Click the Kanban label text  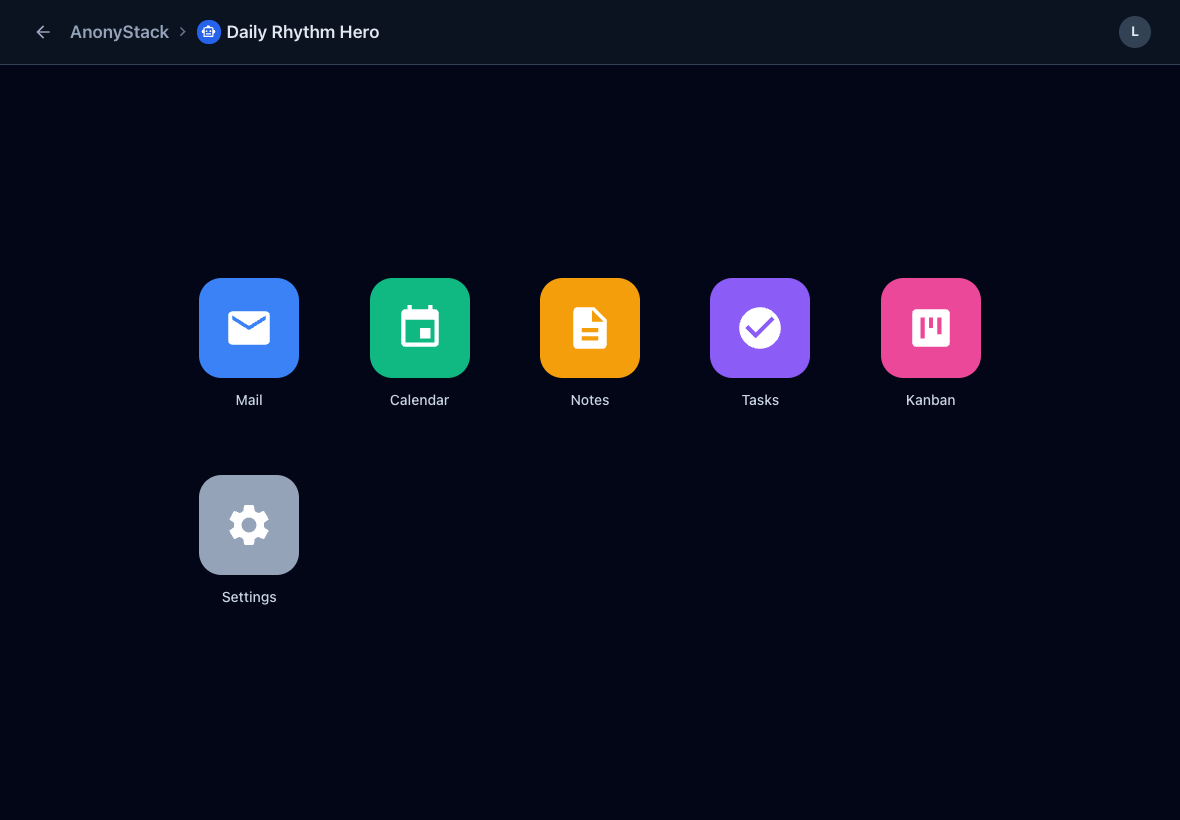click(930, 400)
